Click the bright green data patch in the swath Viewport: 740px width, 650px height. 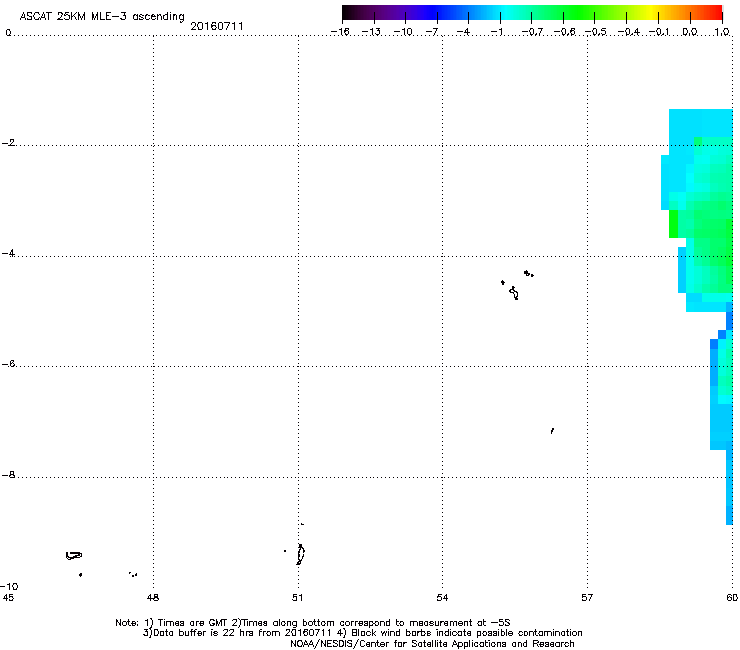pos(673,224)
